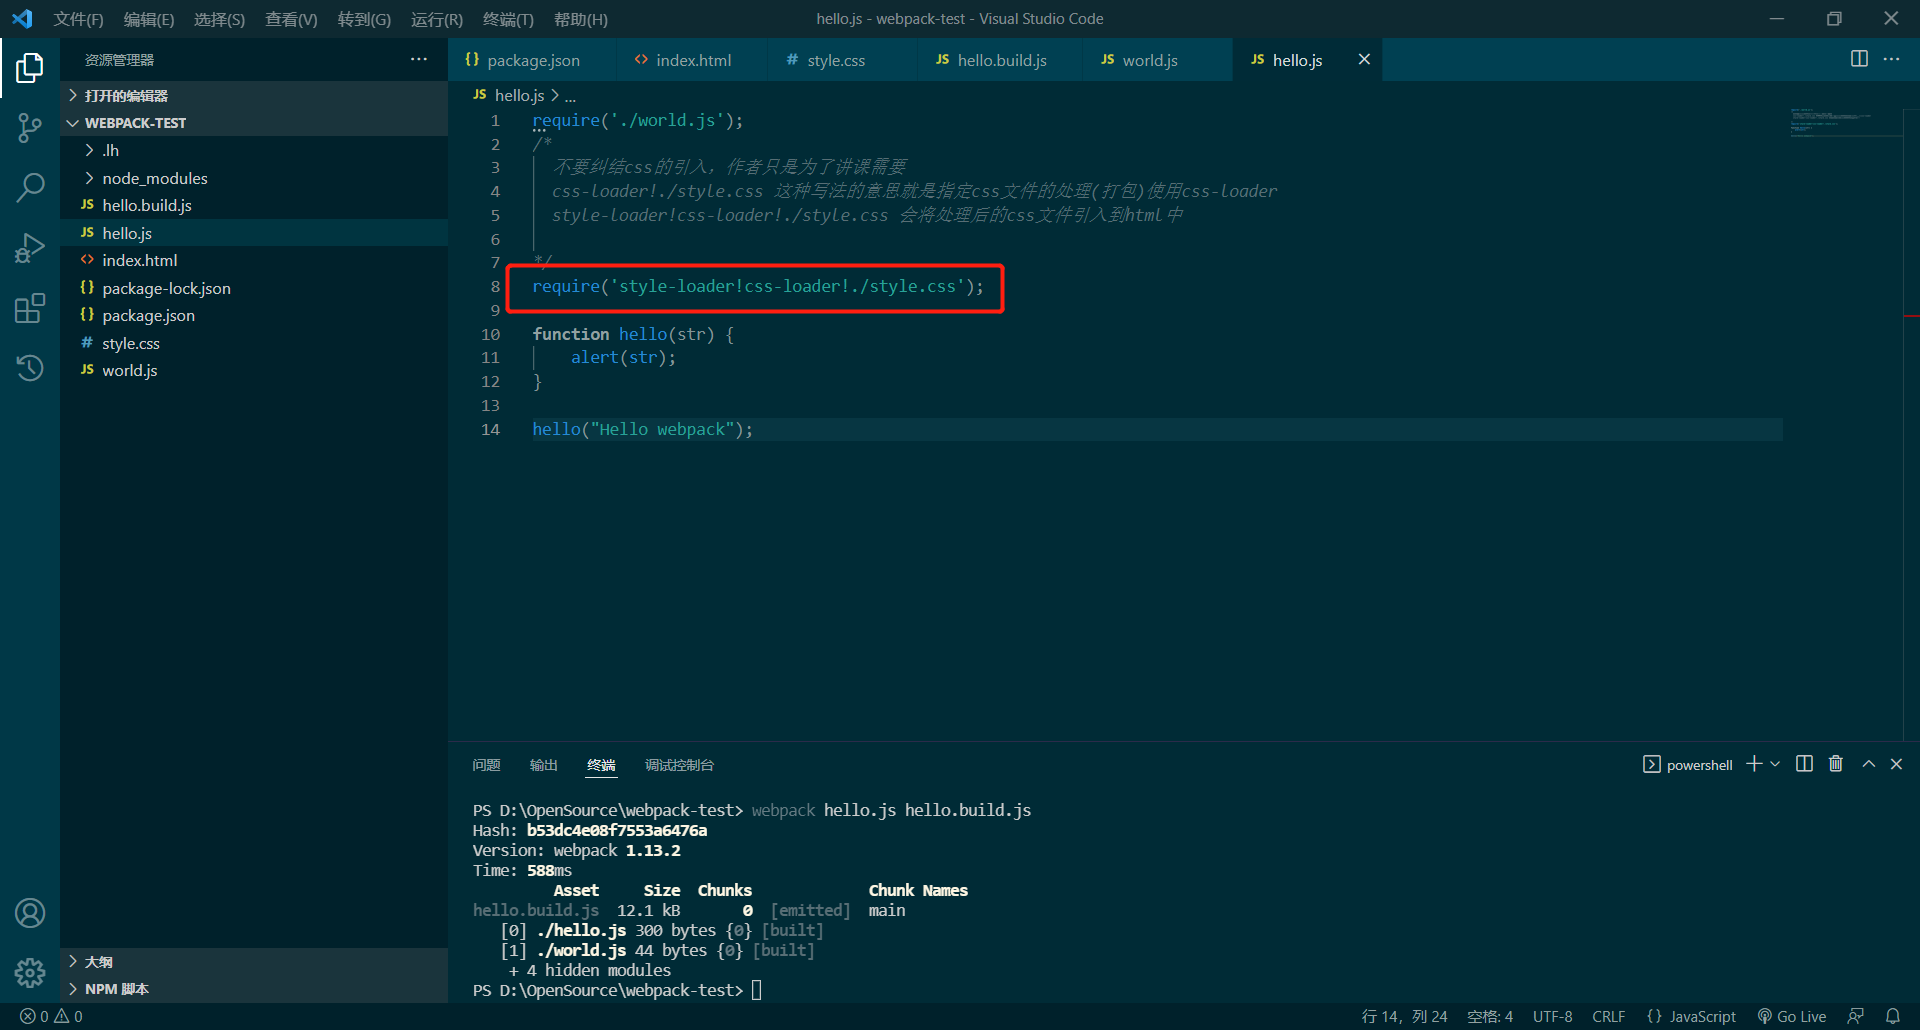Viewport: 1920px width, 1030px height.
Task: Switch to the 问题 panel tab
Action: click(486, 765)
